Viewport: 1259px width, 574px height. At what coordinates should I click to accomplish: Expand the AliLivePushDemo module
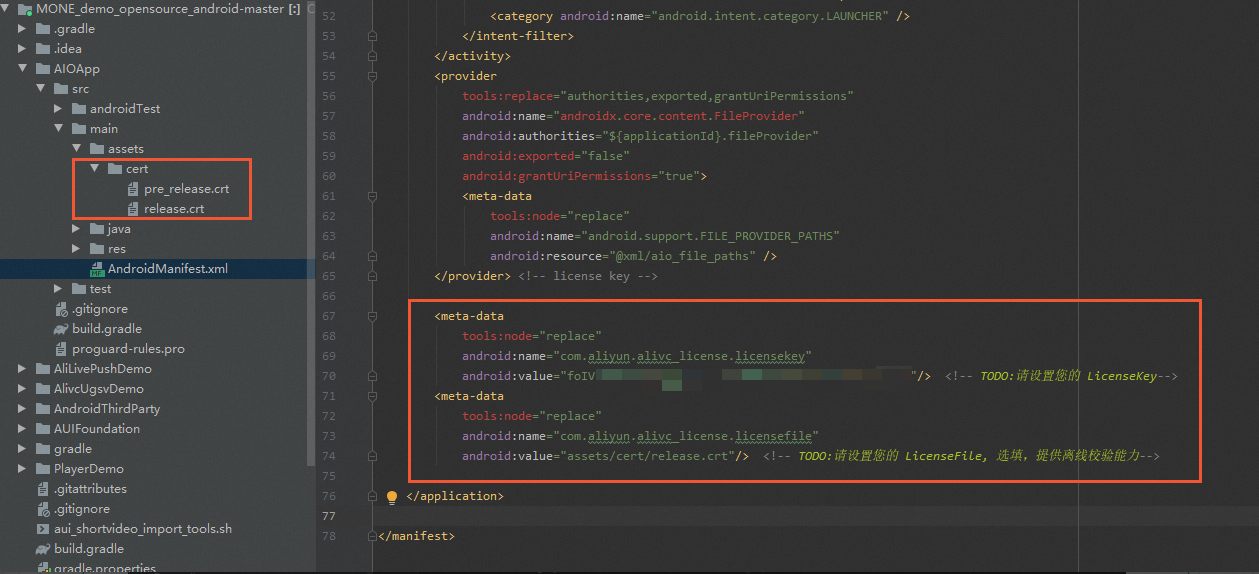(x=23, y=369)
